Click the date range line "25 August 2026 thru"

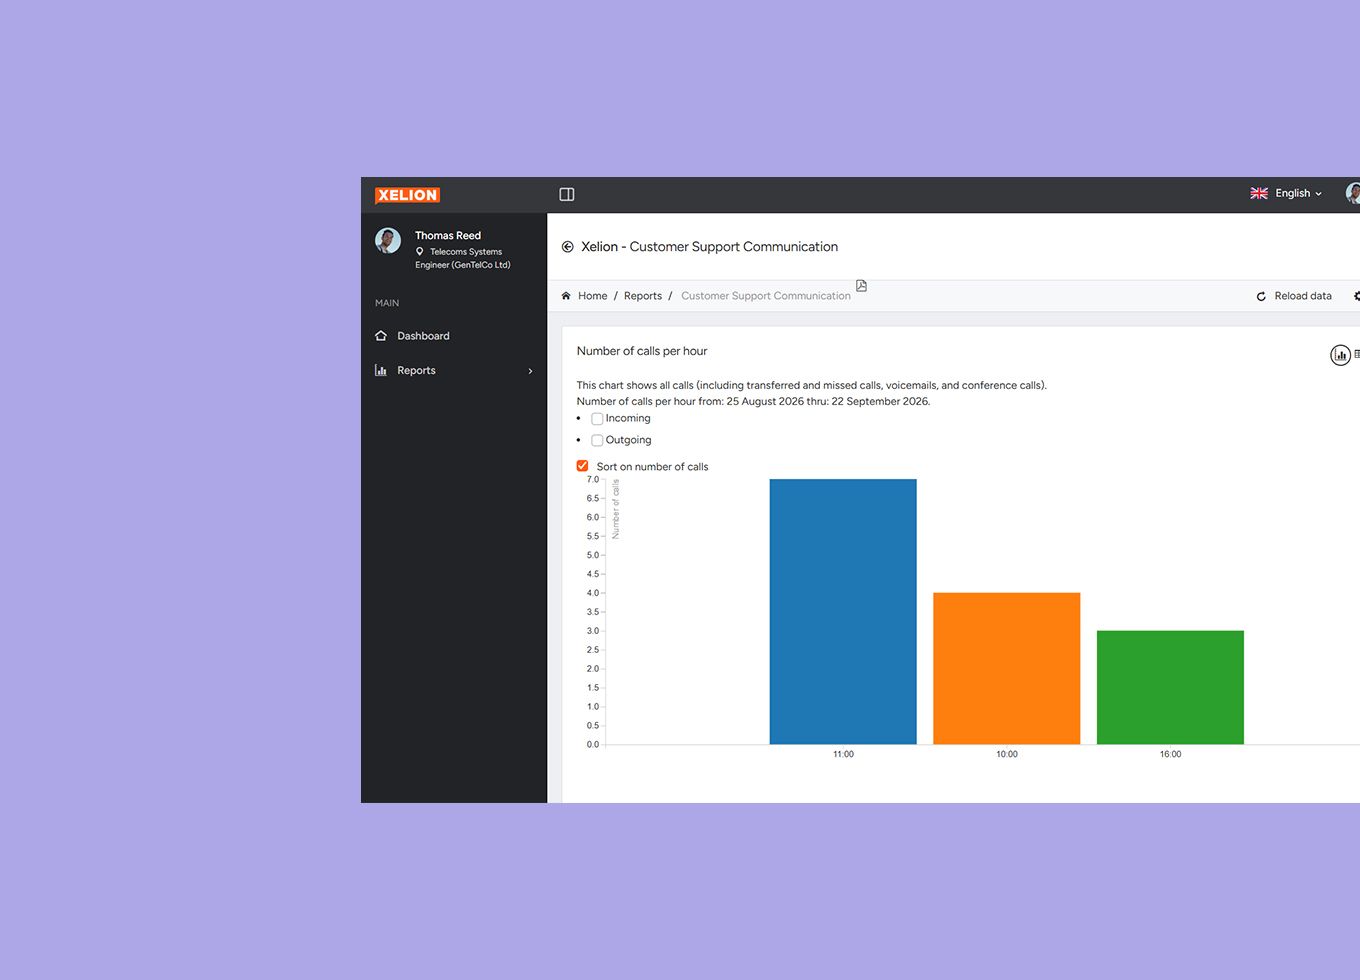click(753, 402)
